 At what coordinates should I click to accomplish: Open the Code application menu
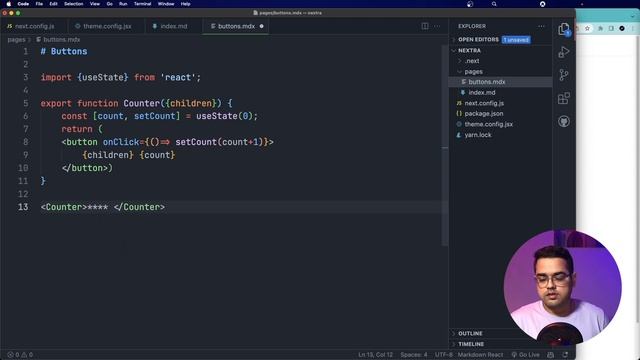point(23,4)
